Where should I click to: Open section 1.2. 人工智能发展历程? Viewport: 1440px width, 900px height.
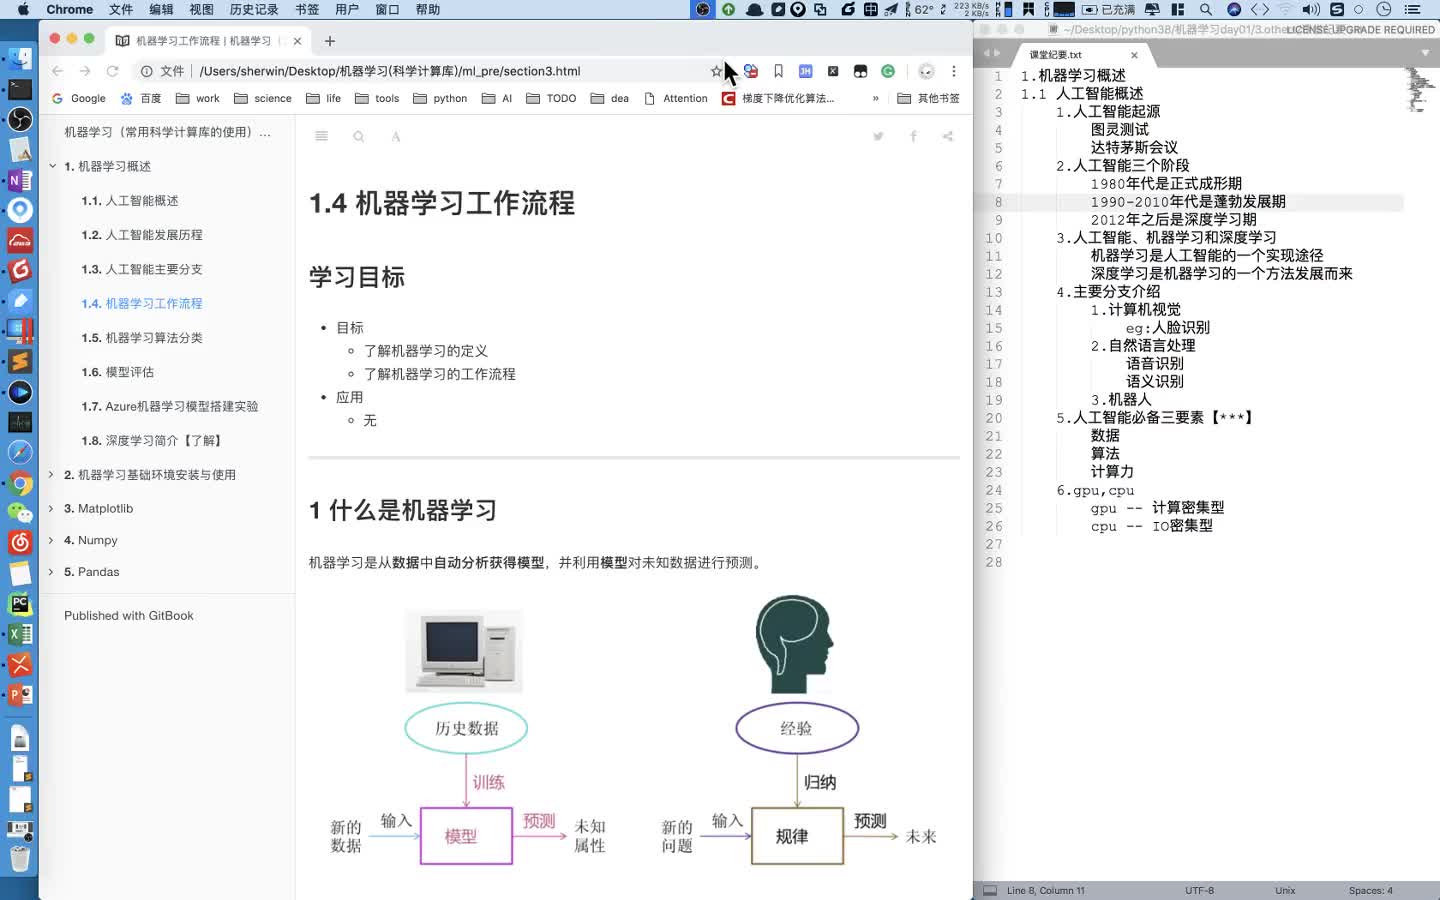pos(142,235)
